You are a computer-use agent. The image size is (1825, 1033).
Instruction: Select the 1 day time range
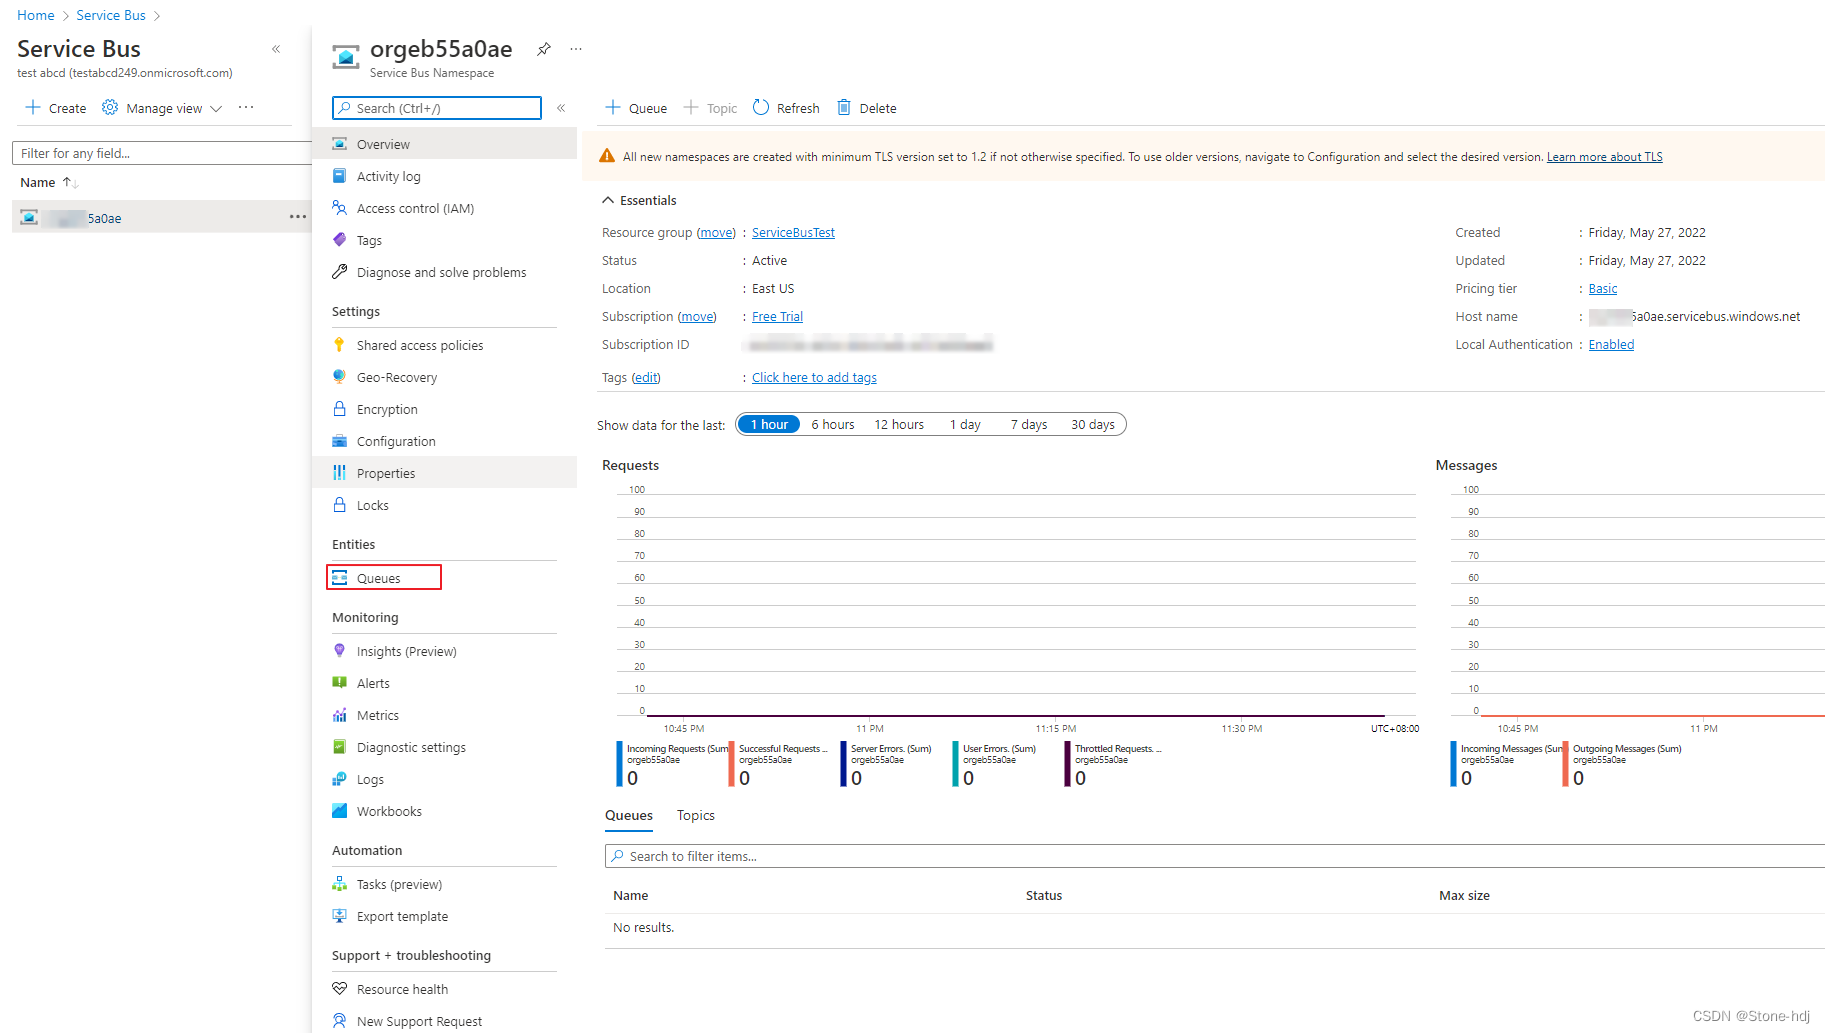(965, 424)
